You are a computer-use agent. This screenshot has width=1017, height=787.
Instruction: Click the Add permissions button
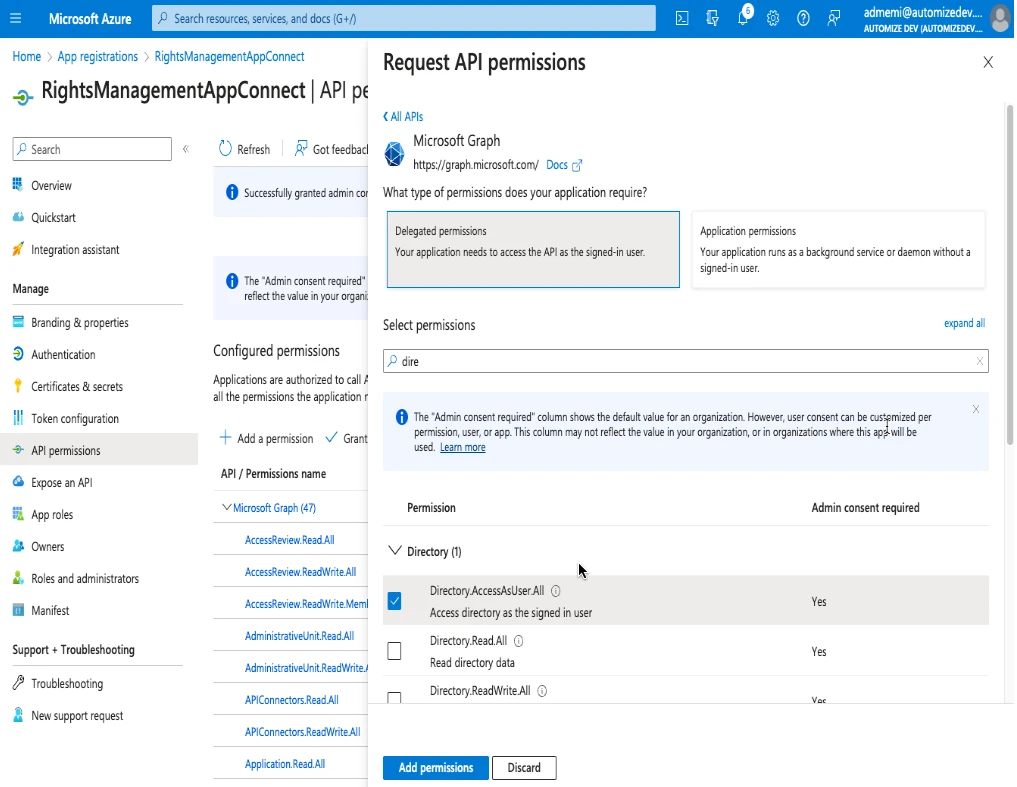click(435, 768)
